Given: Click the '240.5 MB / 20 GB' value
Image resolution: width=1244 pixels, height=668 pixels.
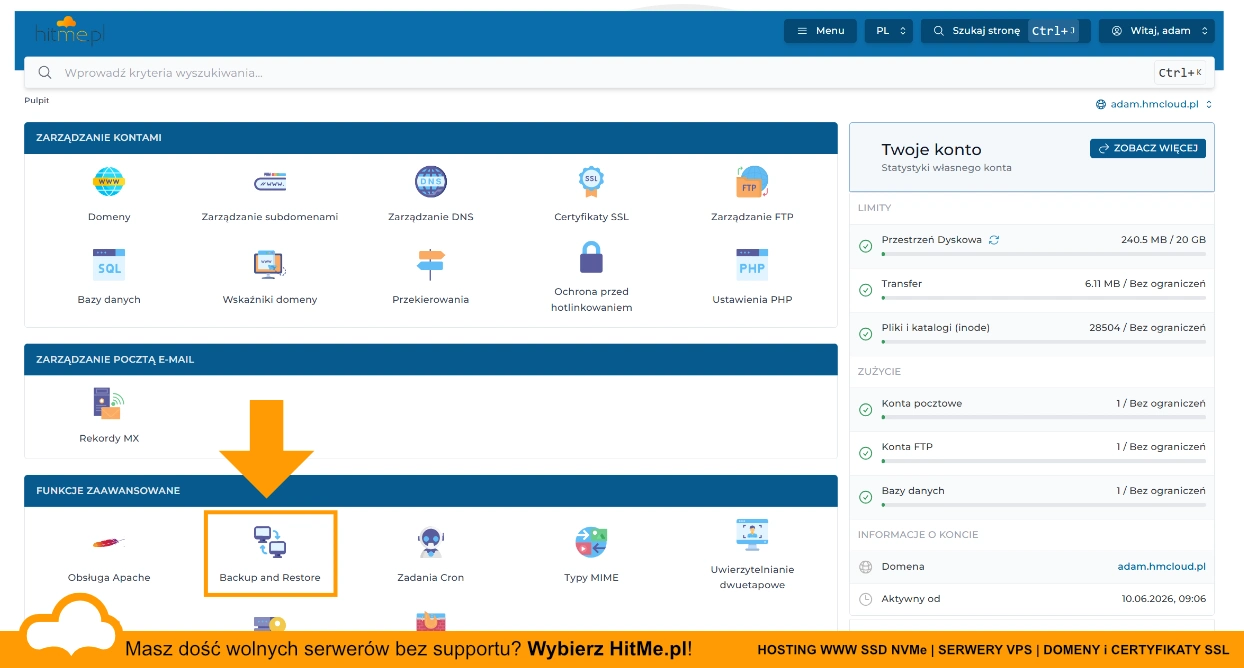Looking at the screenshot, I should tap(1163, 240).
